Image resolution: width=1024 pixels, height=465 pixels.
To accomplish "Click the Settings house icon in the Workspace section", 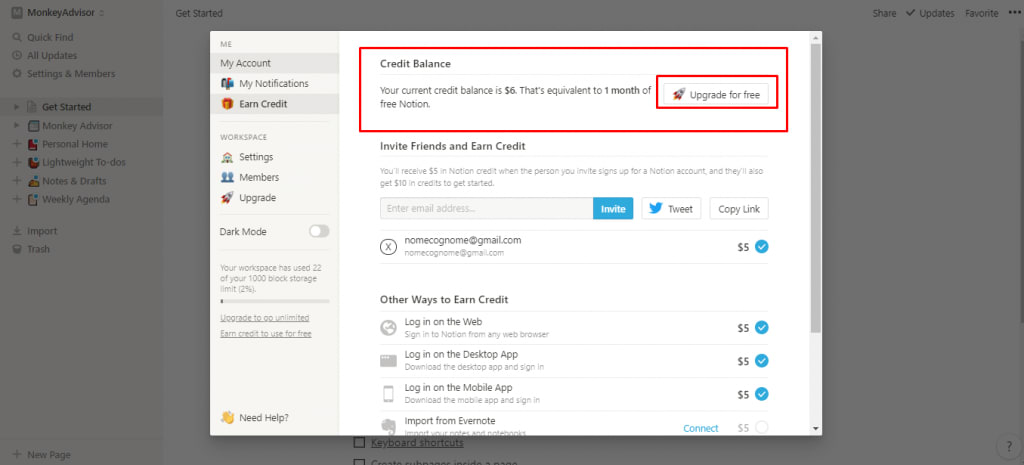I will [227, 157].
